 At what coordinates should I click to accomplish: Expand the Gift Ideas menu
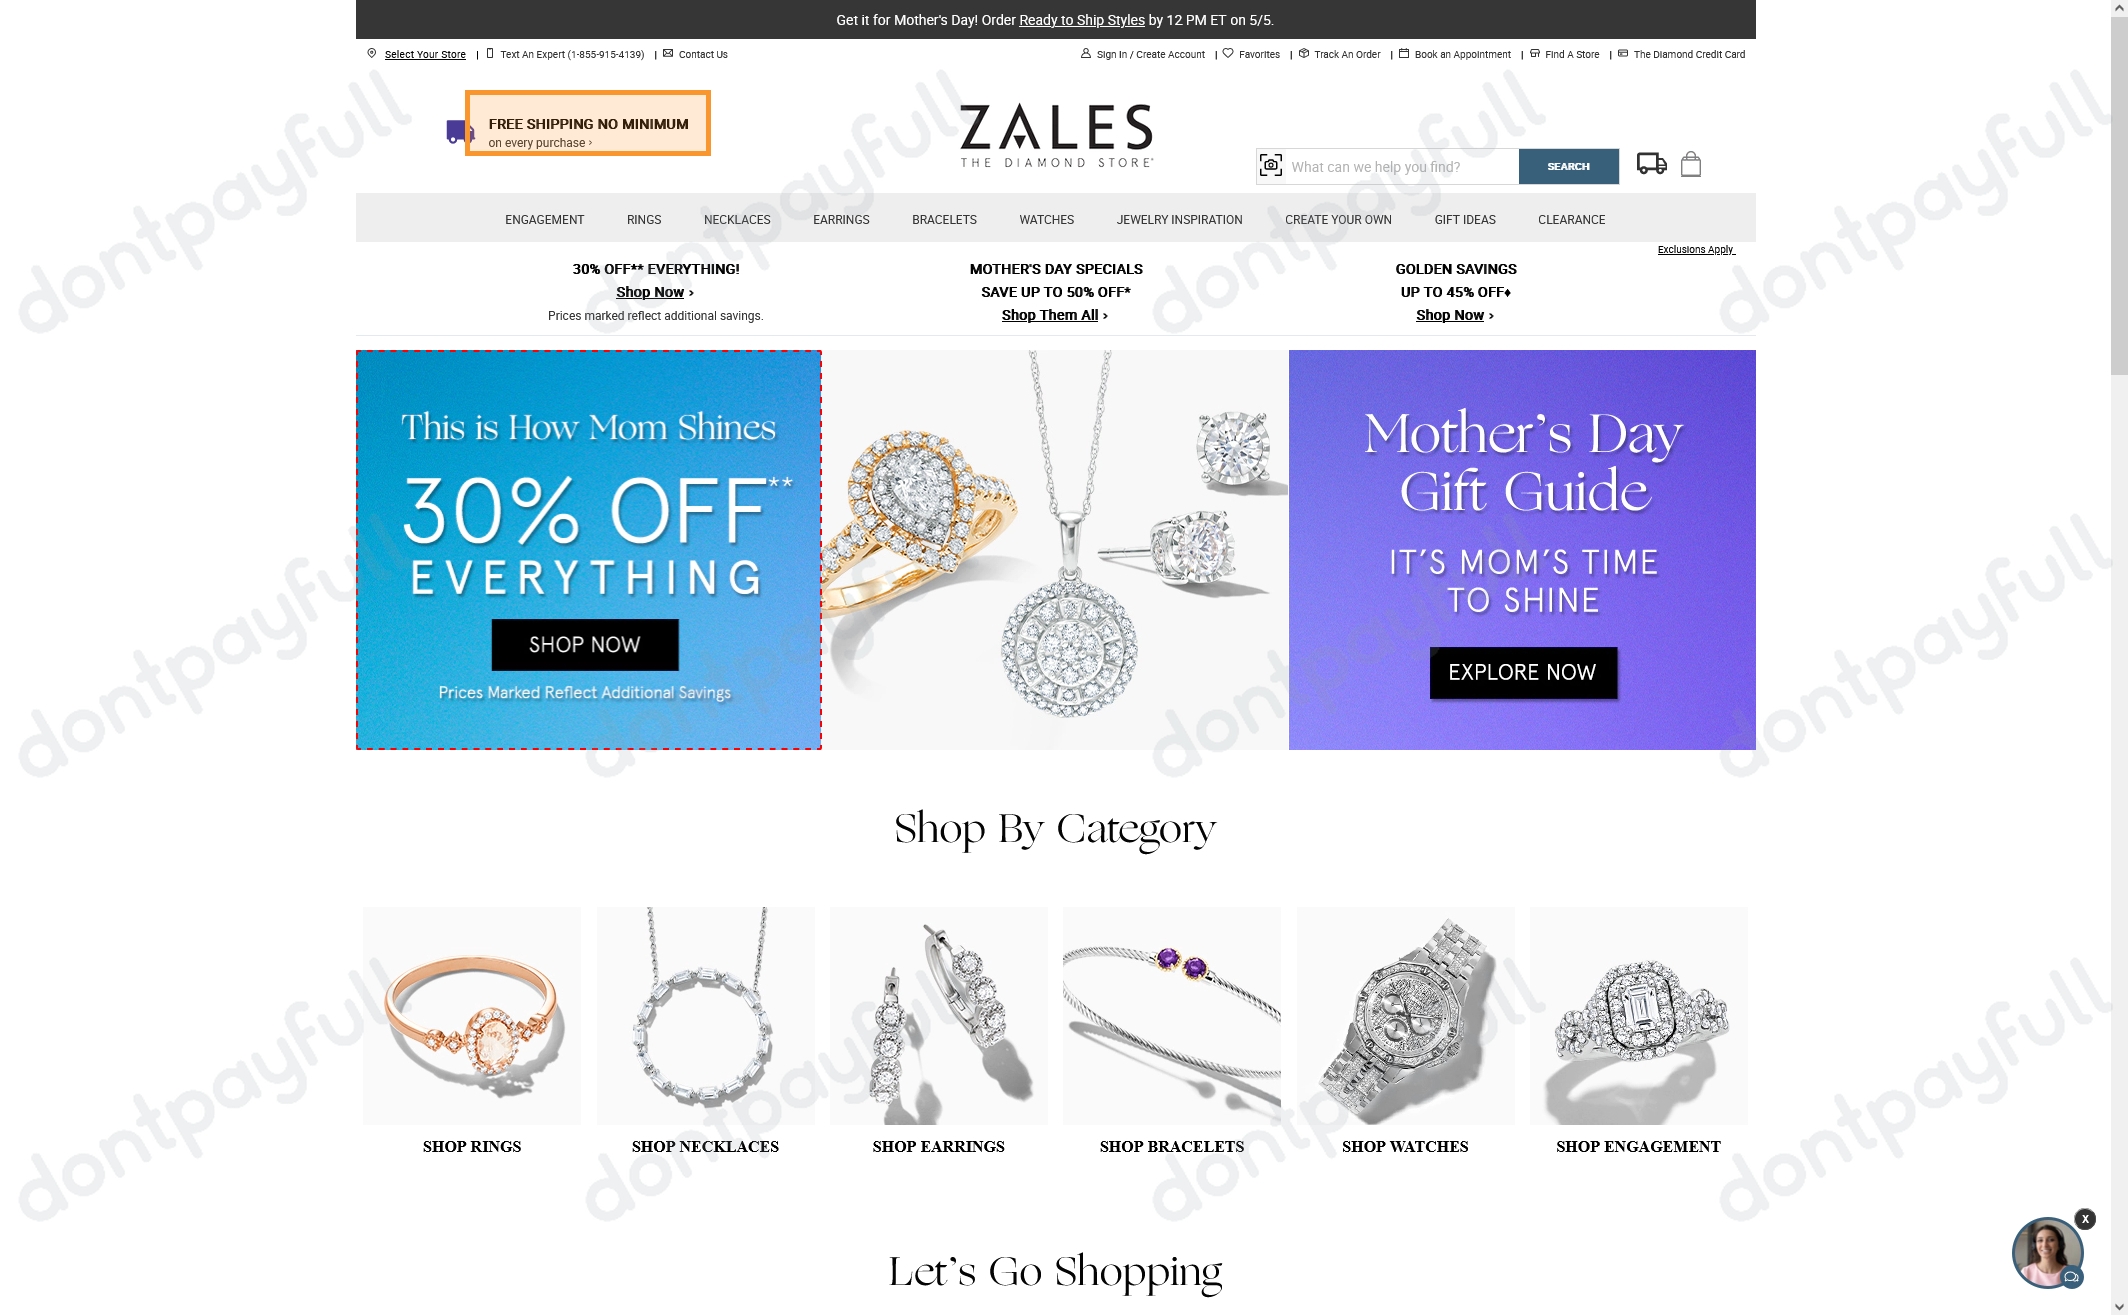tap(1465, 219)
